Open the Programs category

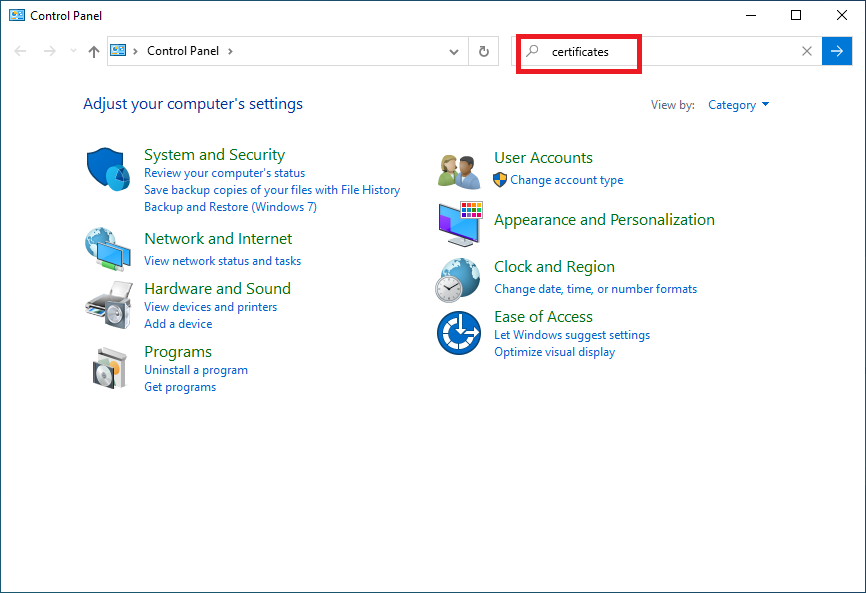[178, 352]
